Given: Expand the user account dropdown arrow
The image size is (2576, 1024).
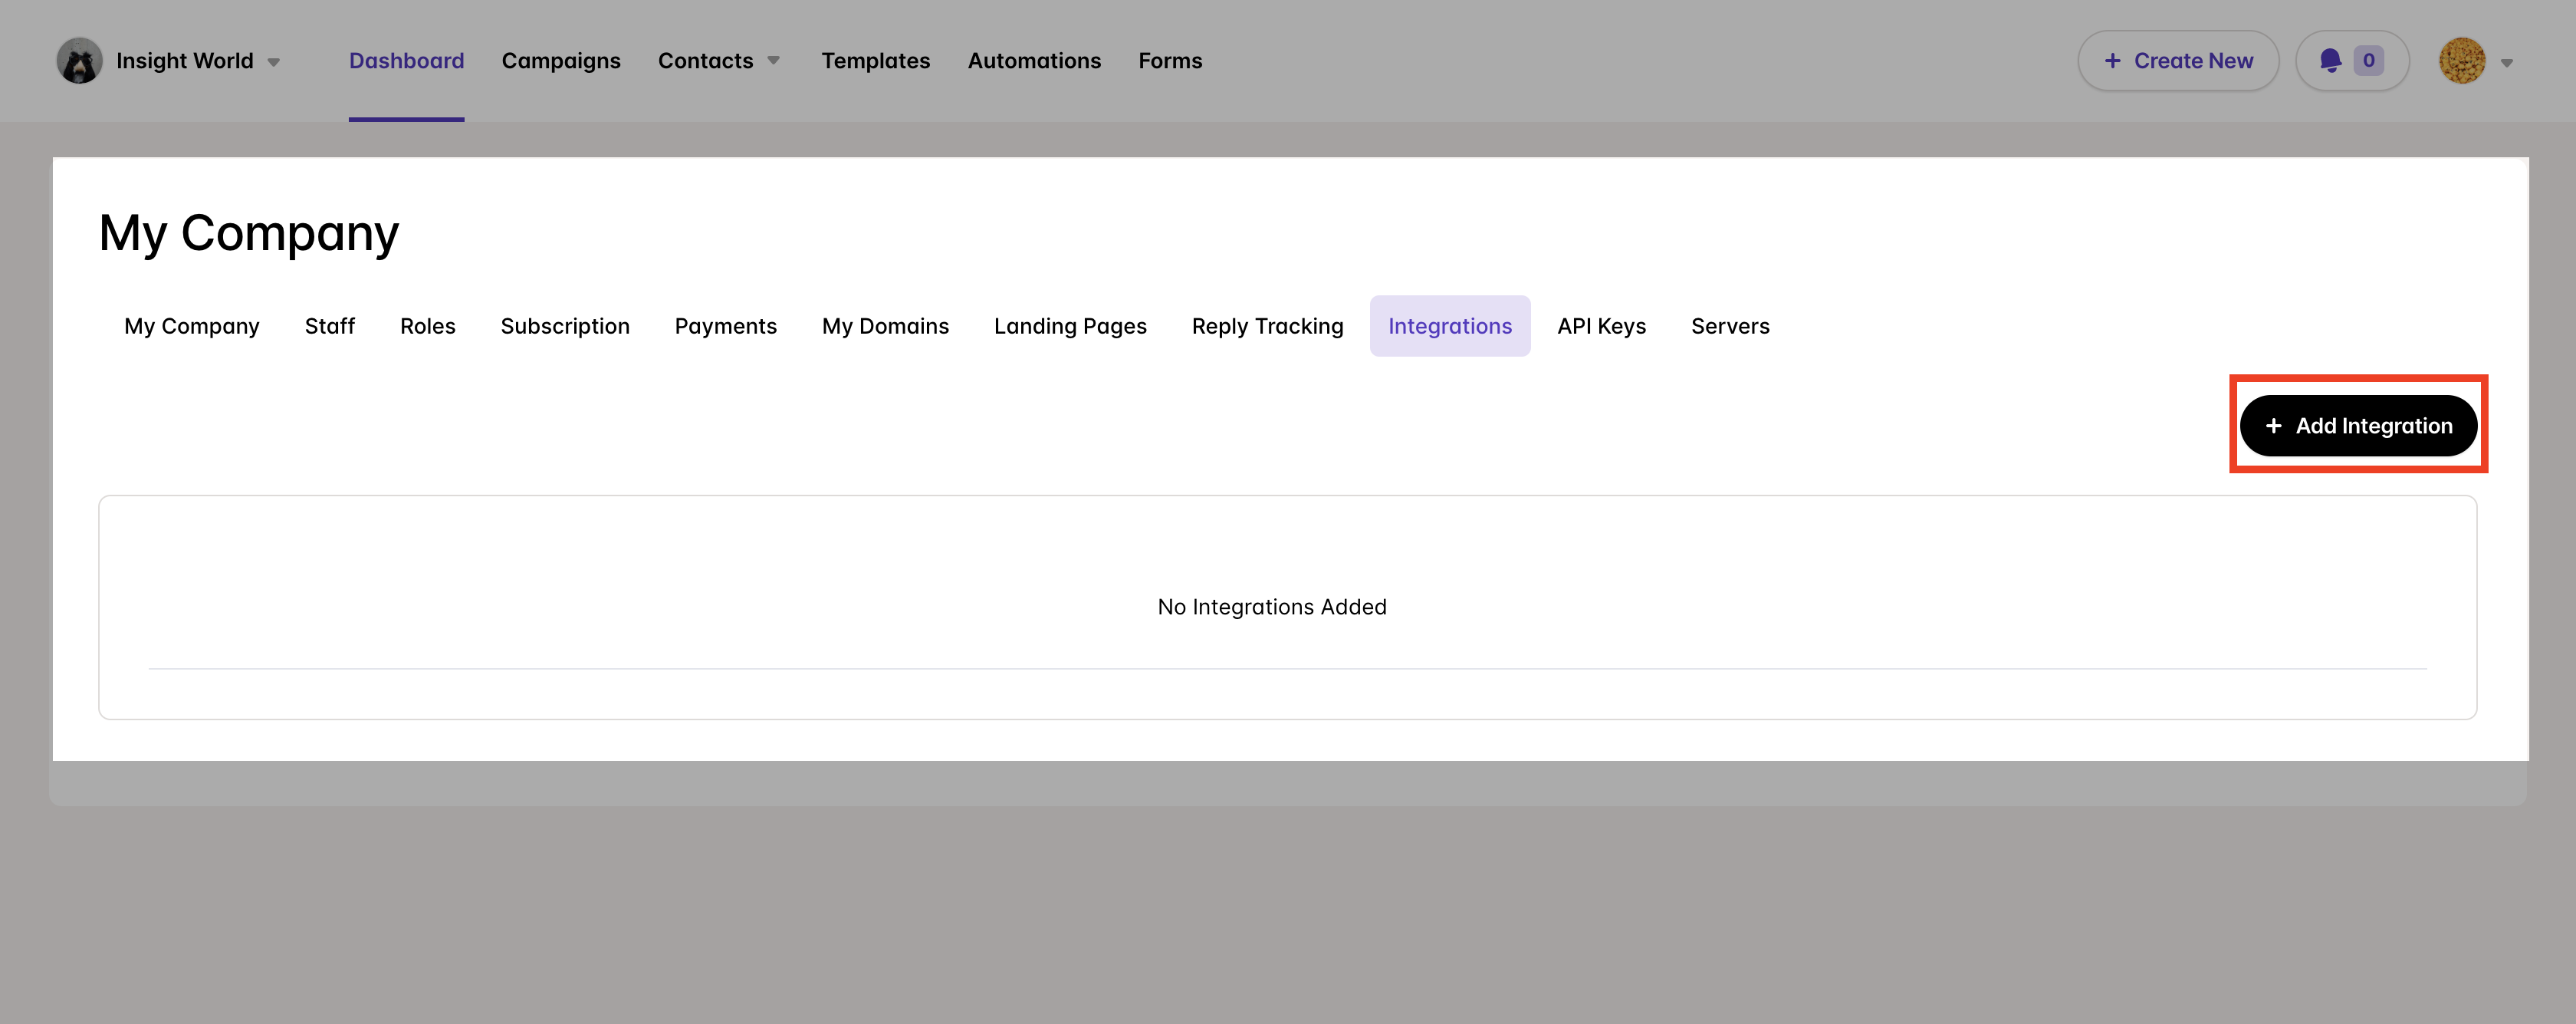Looking at the screenshot, I should click(x=2506, y=63).
